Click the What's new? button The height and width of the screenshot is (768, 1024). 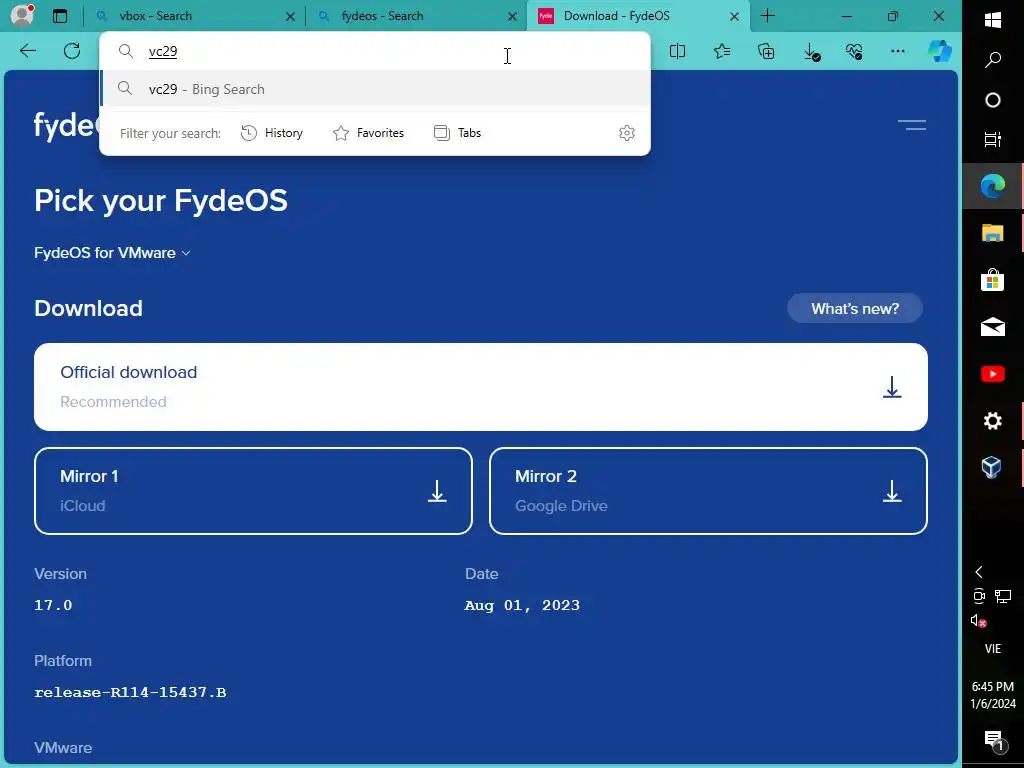pyautogui.click(x=855, y=308)
